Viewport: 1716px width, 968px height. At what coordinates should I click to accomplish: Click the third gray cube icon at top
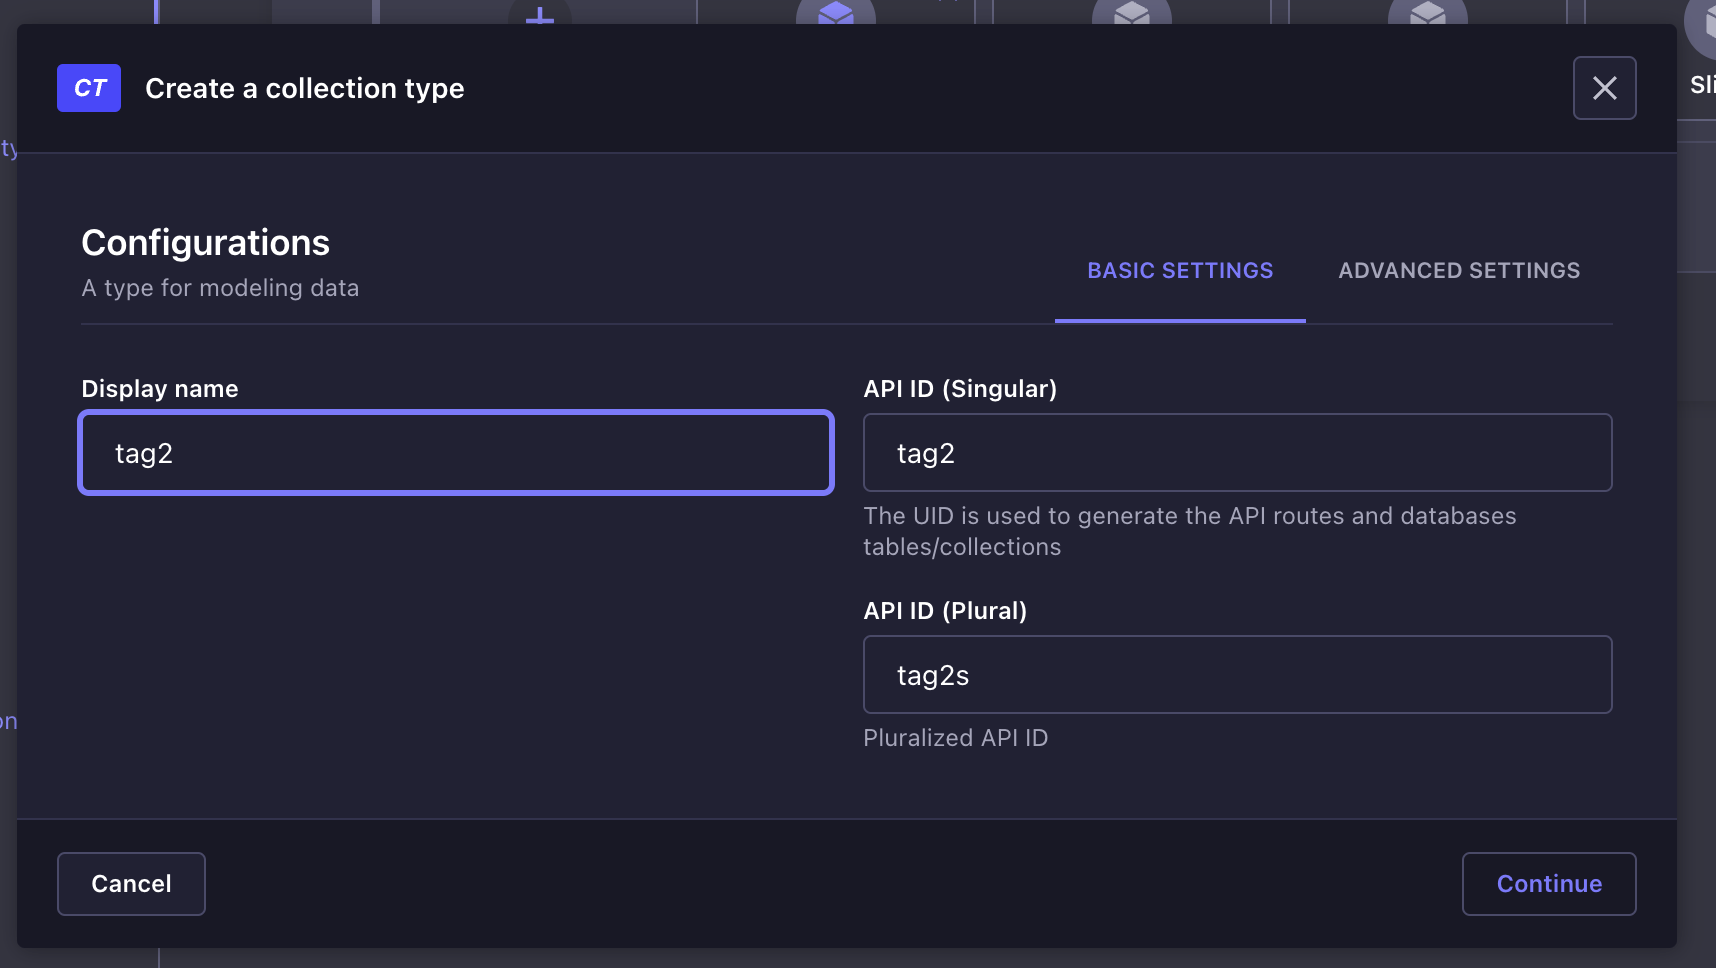click(x=1428, y=12)
